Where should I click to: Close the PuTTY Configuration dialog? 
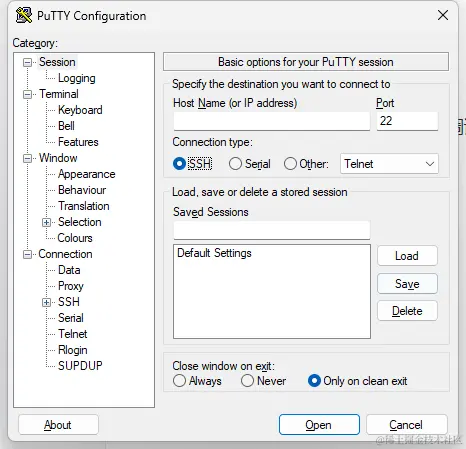(x=443, y=15)
